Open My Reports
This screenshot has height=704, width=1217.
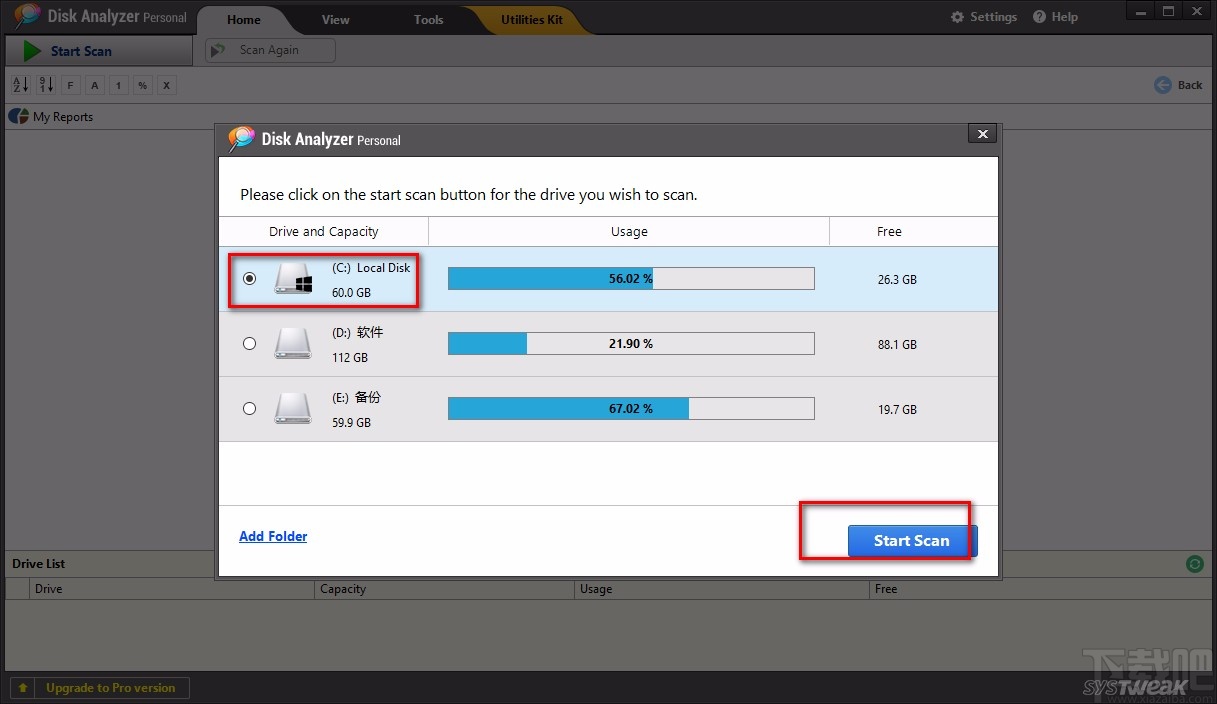60,116
